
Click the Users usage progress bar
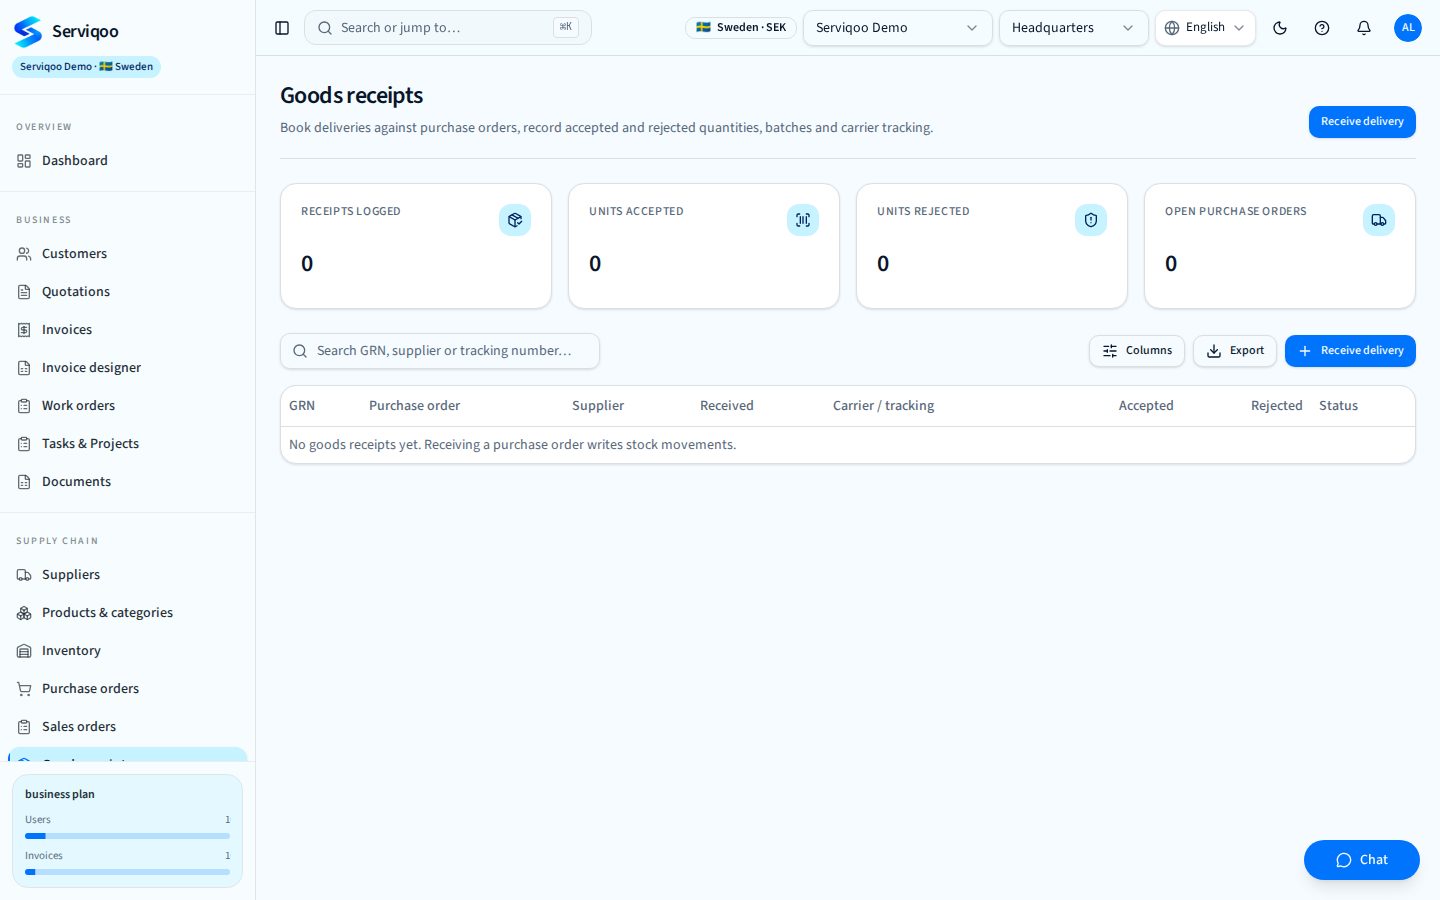[x=127, y=836]
